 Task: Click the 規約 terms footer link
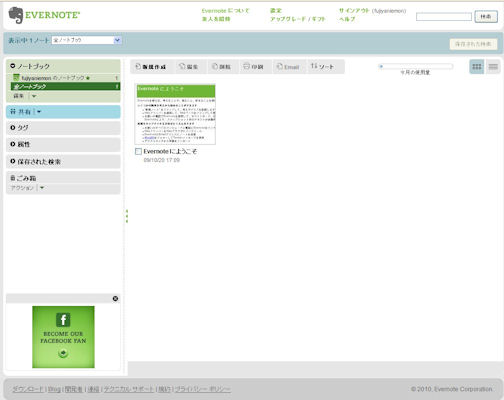coord(164,389)
